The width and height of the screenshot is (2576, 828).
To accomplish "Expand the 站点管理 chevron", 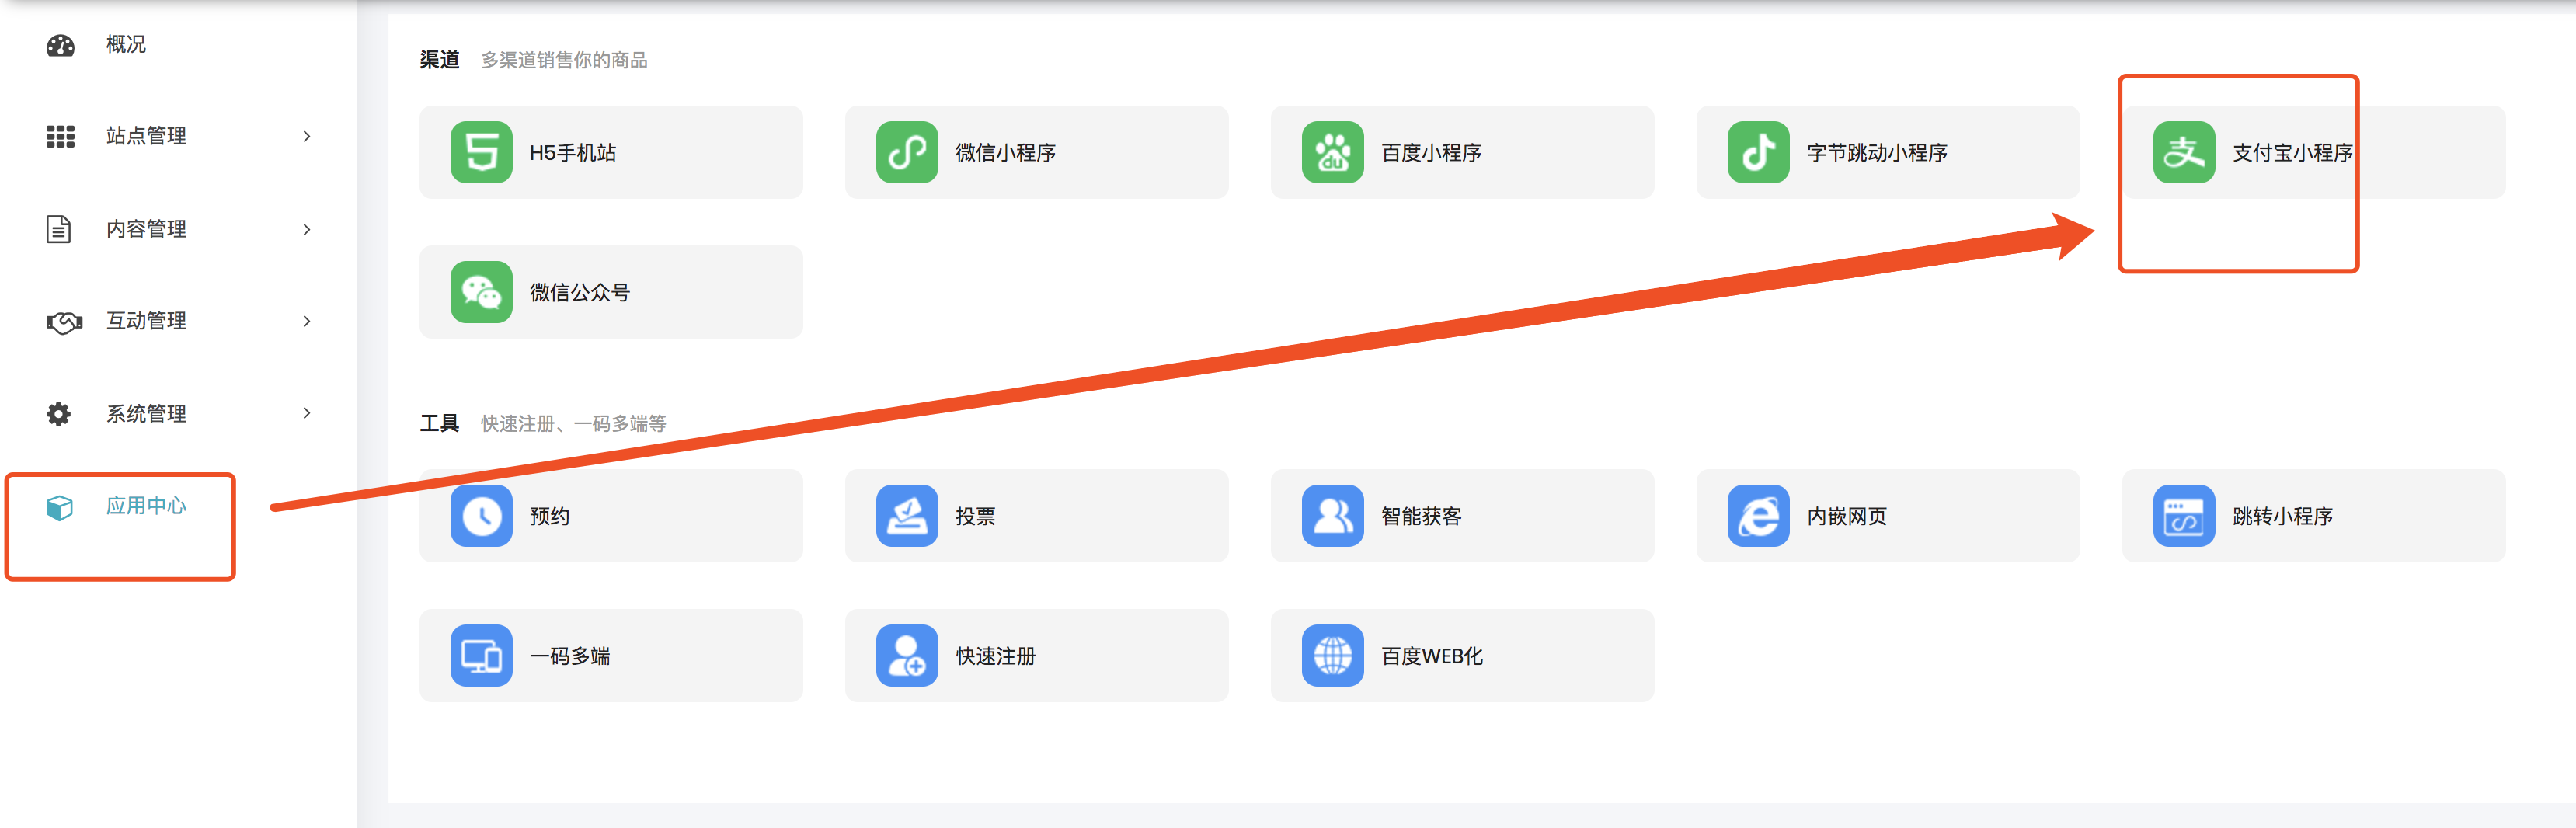I will click(307, 136).
